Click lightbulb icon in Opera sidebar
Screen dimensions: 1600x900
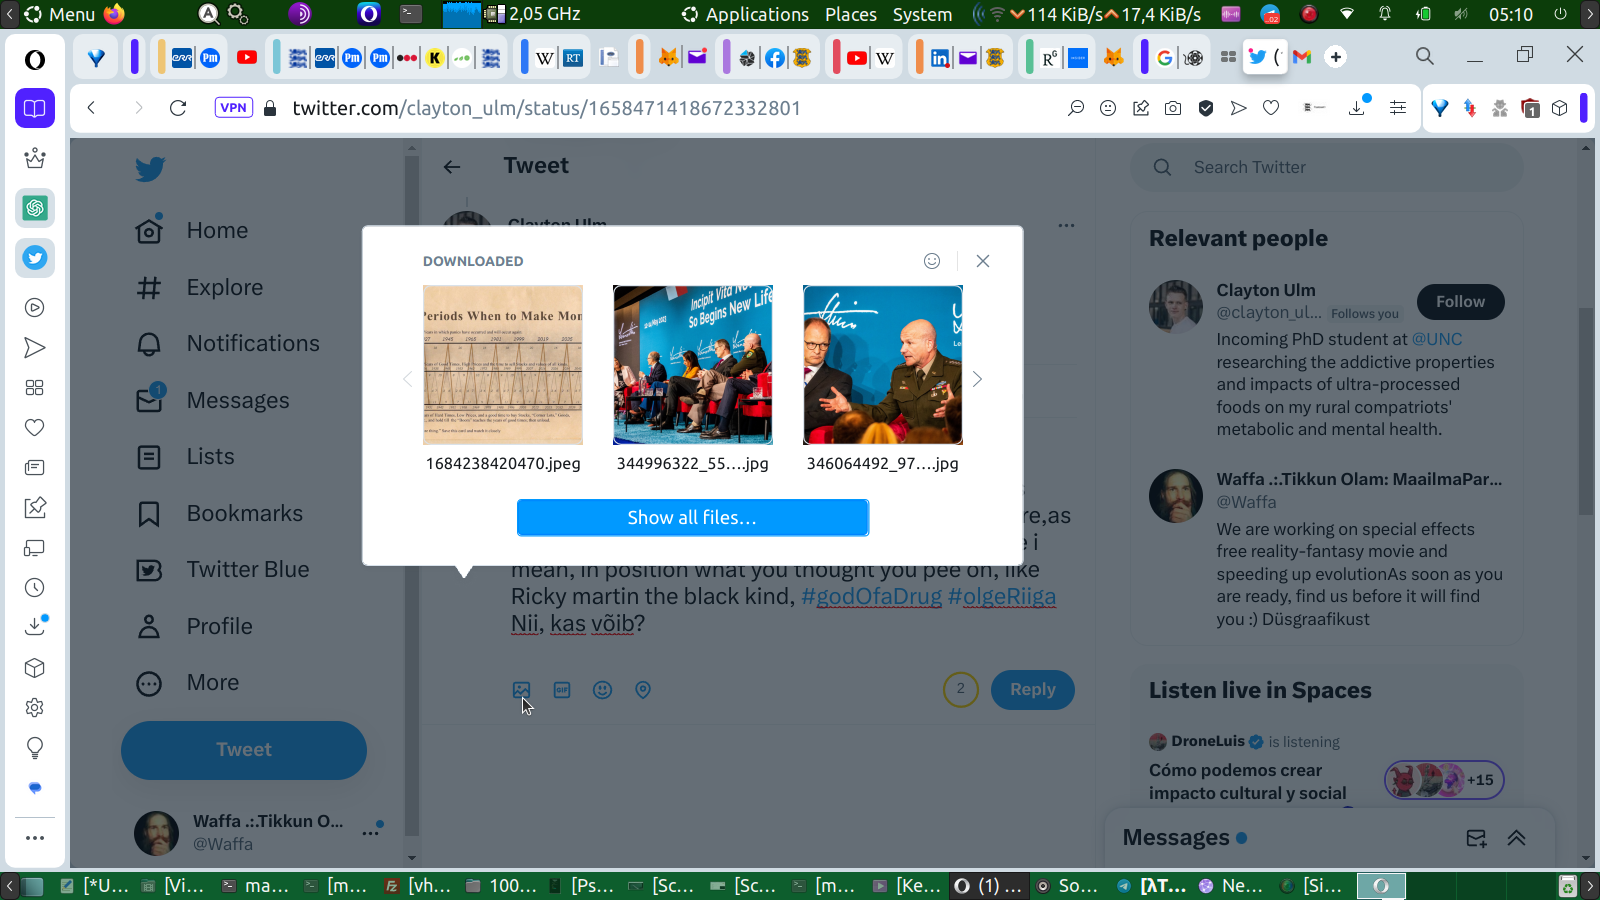(x=35, y=748)
